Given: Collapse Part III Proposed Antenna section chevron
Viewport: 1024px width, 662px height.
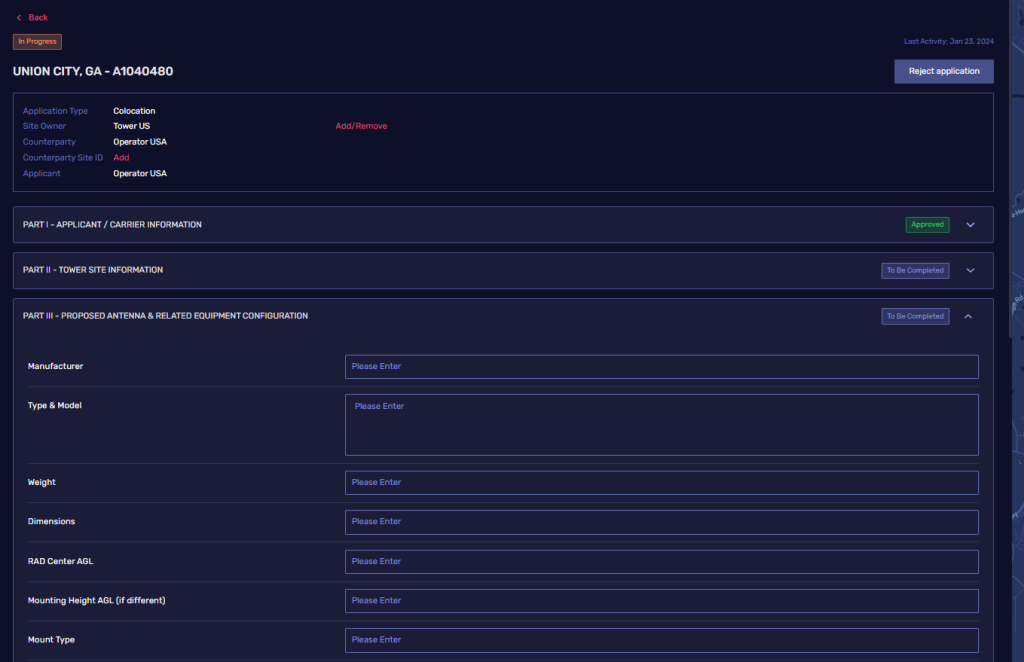Looking at the screenshot, I should (x=968, y=317).
